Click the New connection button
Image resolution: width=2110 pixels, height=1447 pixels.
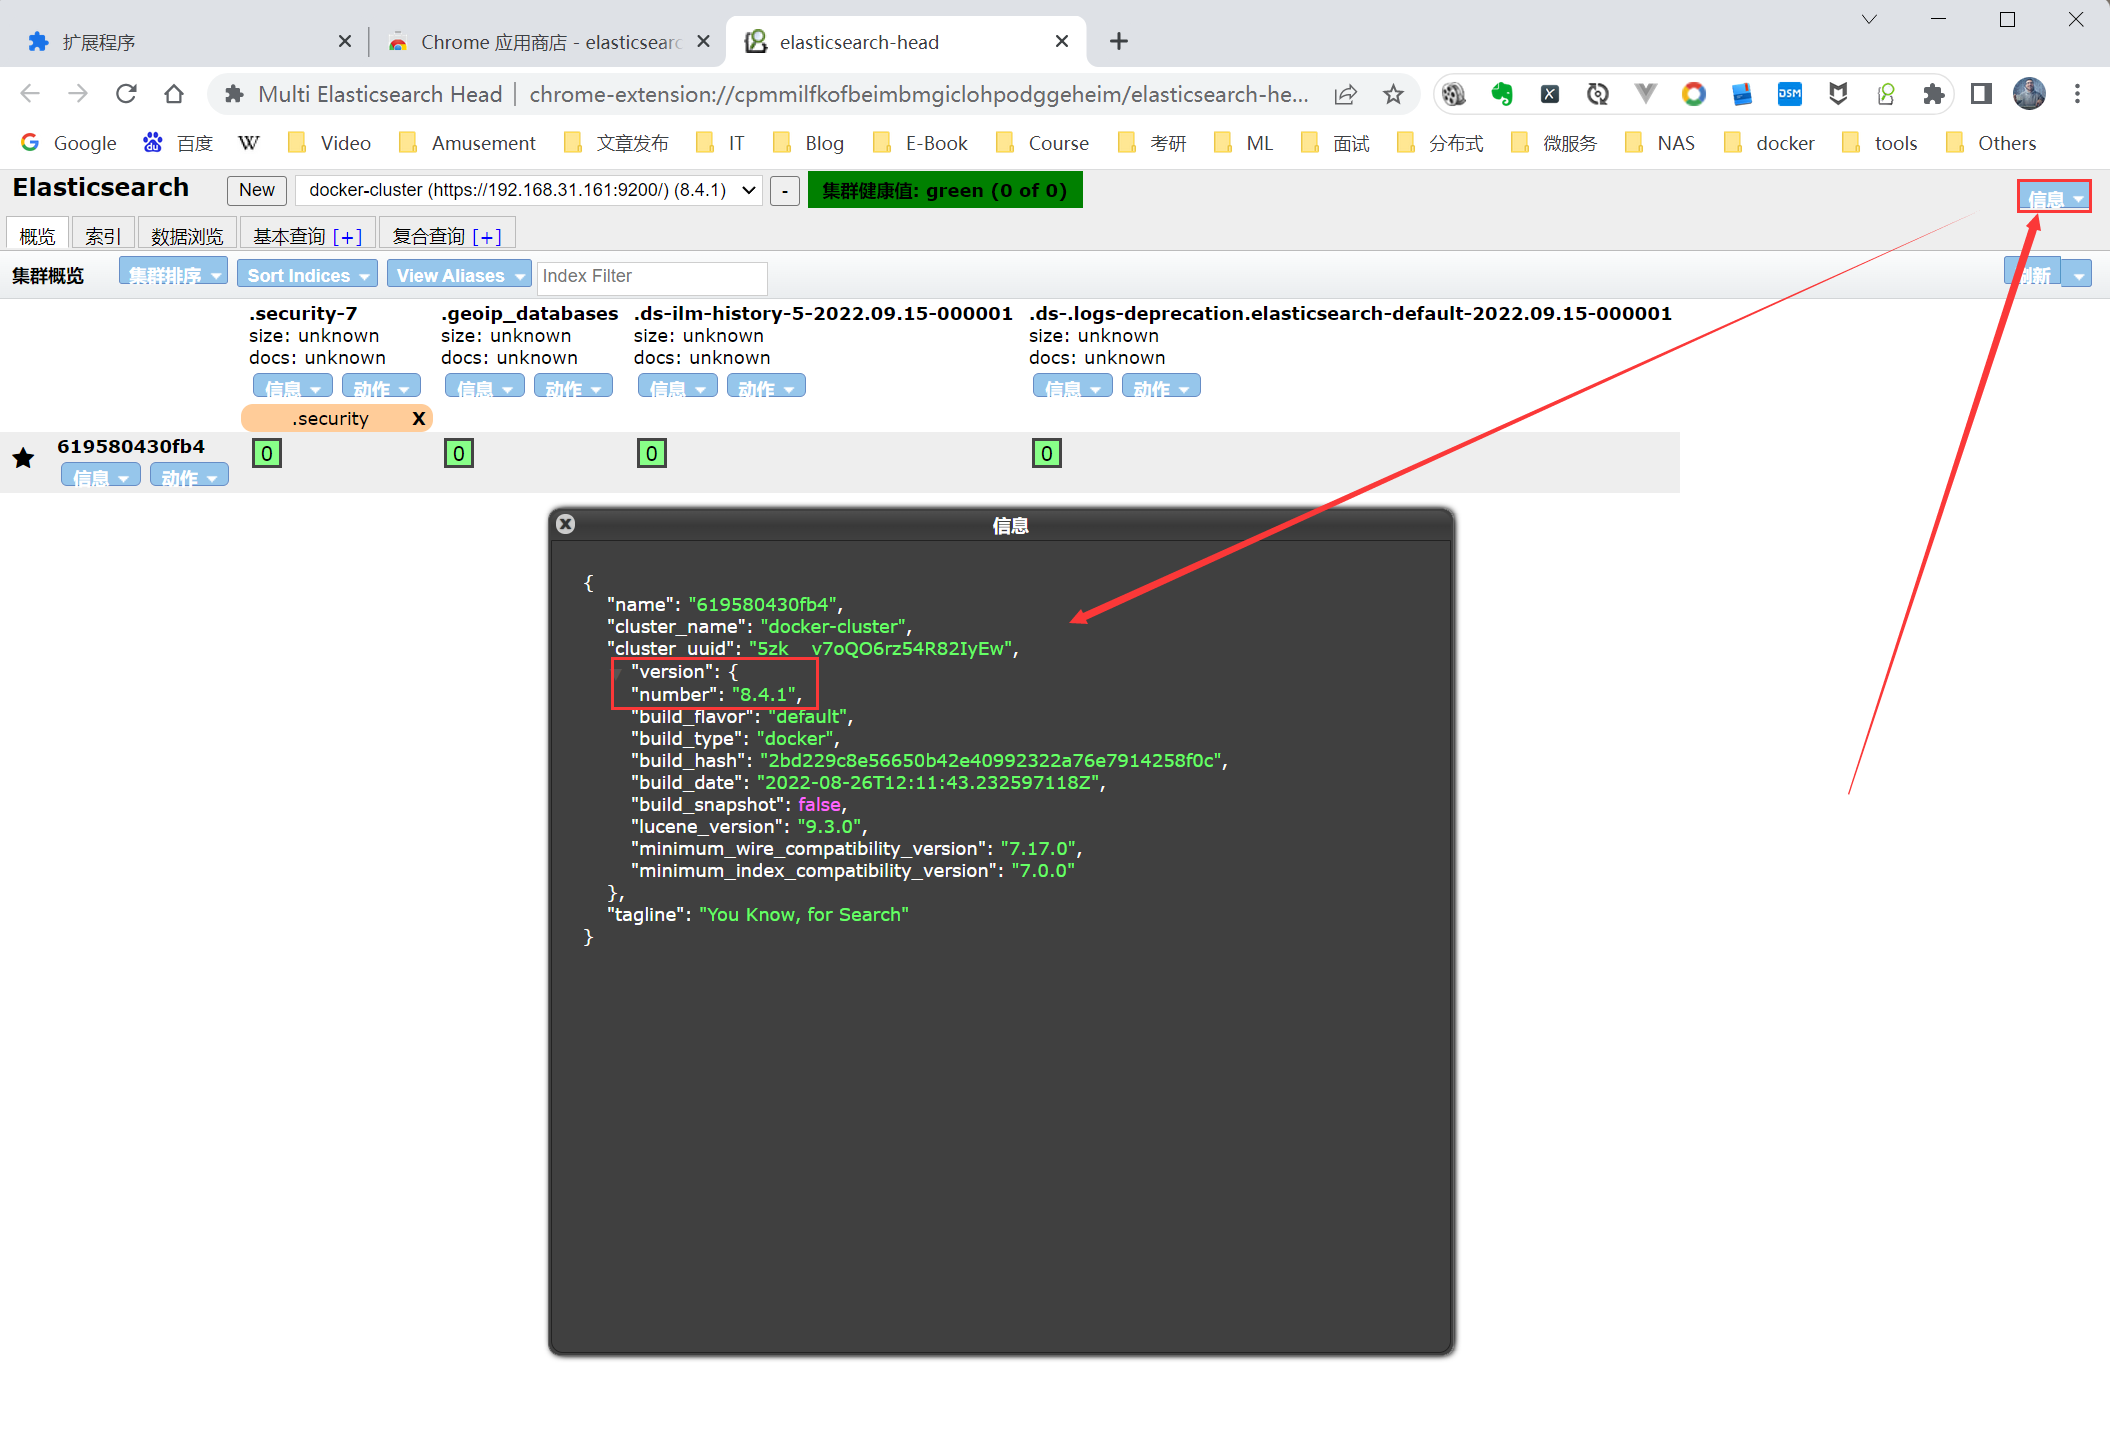pyautogui.click(x=256, y=190)
